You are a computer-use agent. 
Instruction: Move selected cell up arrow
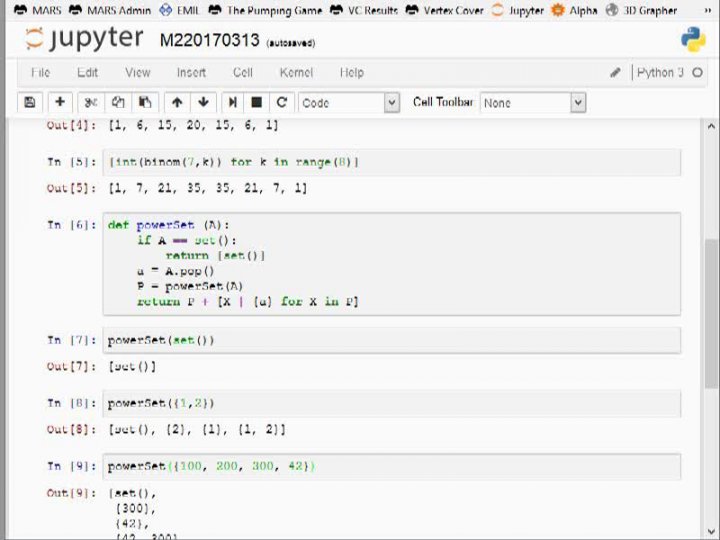click(177, 102)
